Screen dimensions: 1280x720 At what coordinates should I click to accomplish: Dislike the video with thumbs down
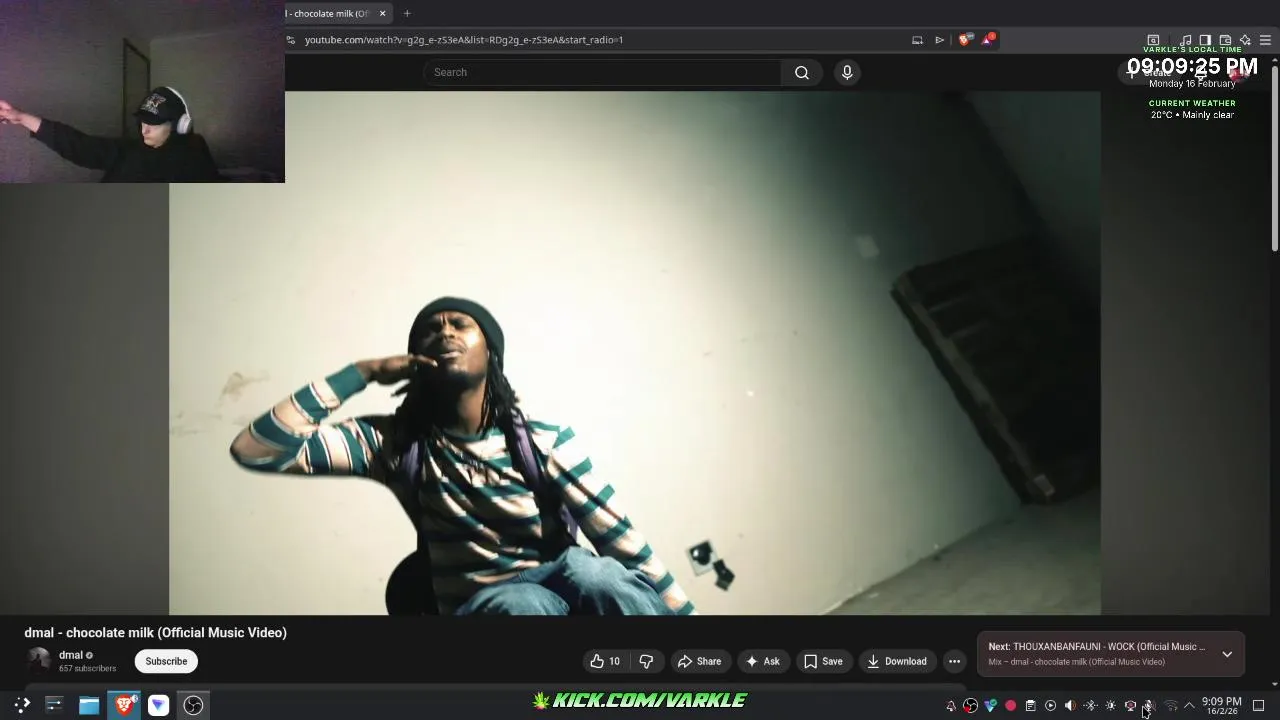coord(646,661)
